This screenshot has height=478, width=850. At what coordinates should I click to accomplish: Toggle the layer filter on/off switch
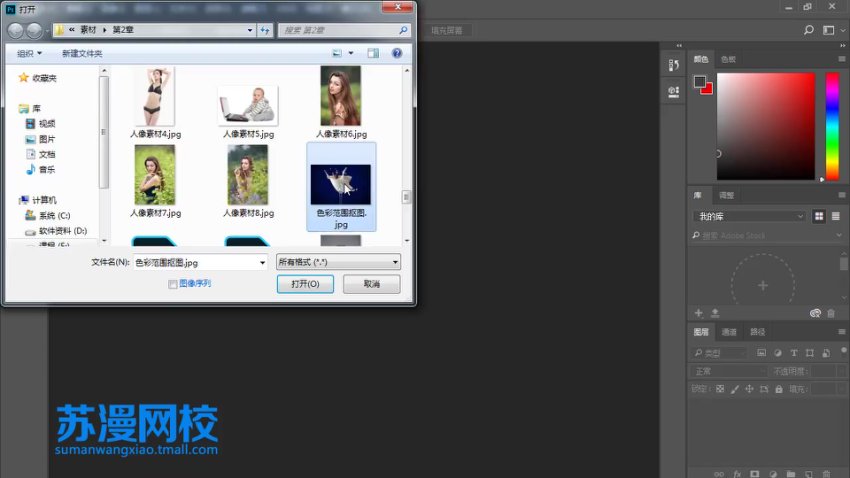coord(843,351)
